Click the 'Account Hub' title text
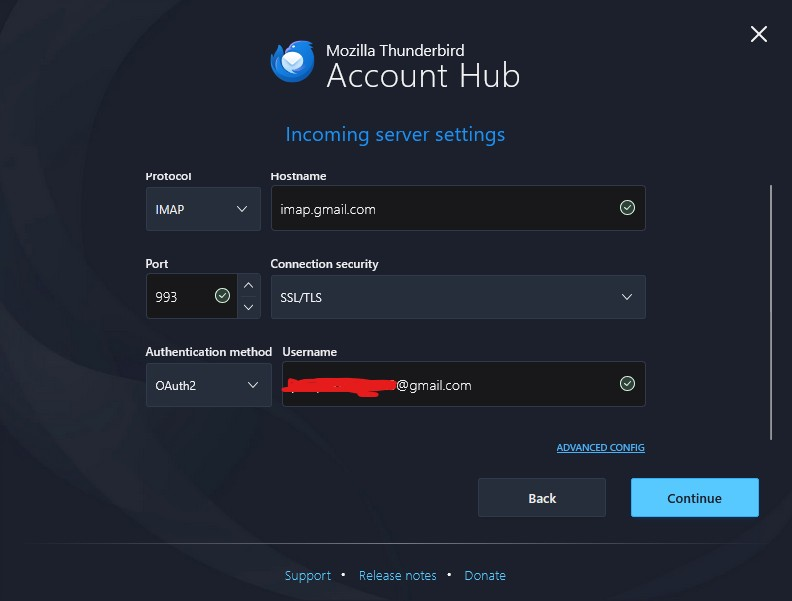Viewport: 792px width, 601px height. click(x=423, y=76)
